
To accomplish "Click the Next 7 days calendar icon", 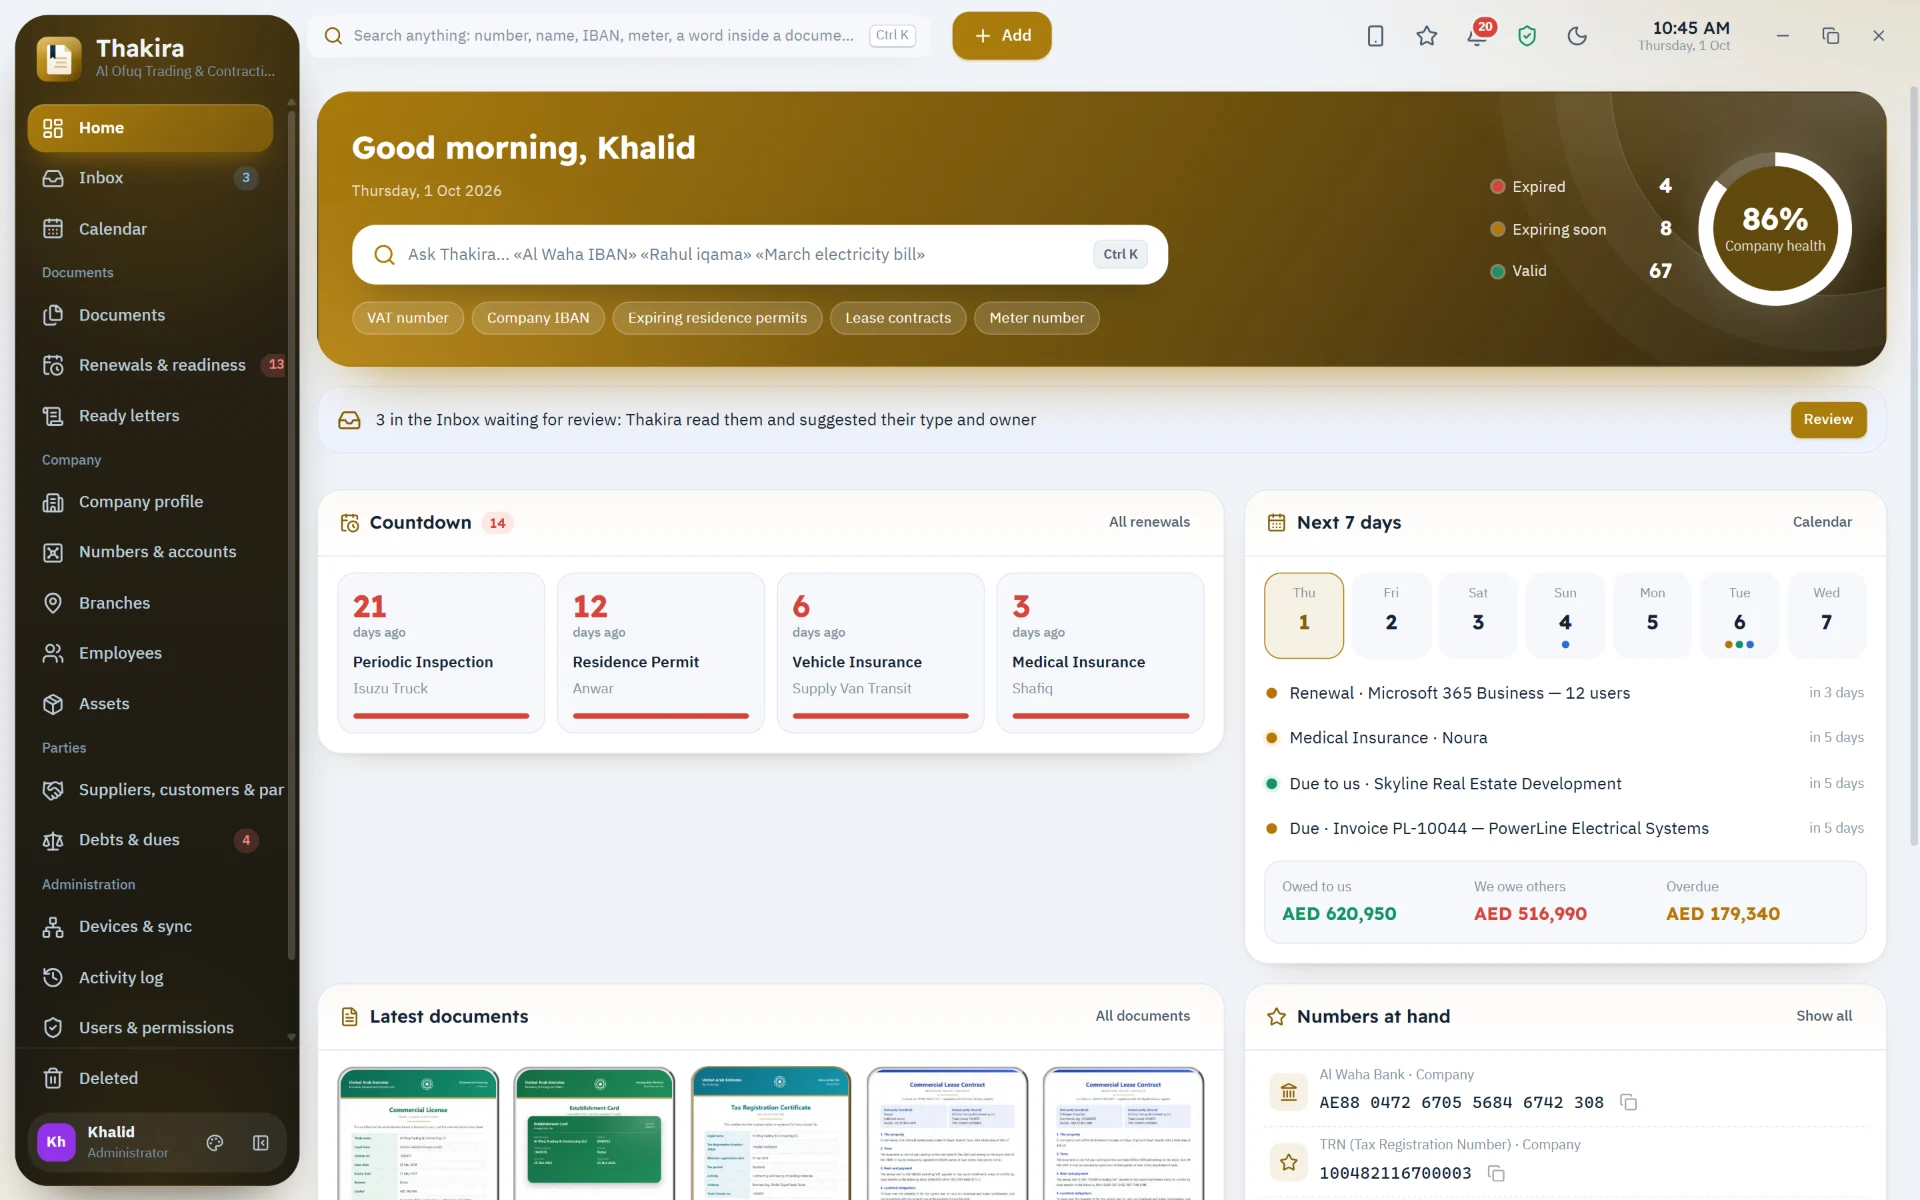I will pyautogui.click(x=1276, y=523).
